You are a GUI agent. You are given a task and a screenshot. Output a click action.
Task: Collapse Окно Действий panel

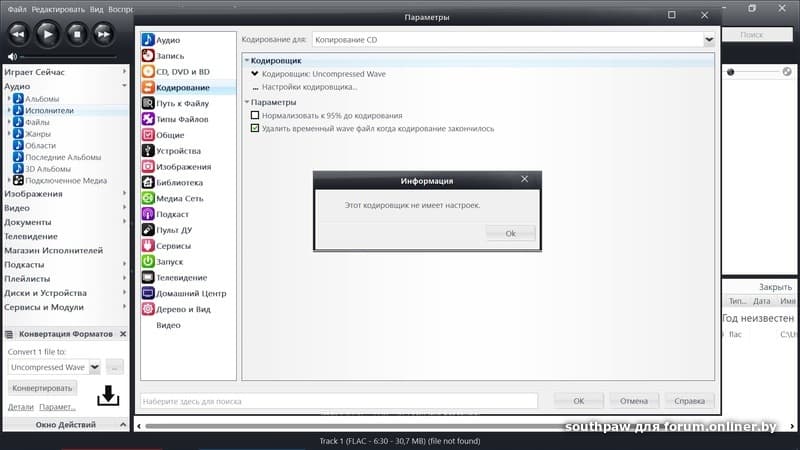coord(123,424)
